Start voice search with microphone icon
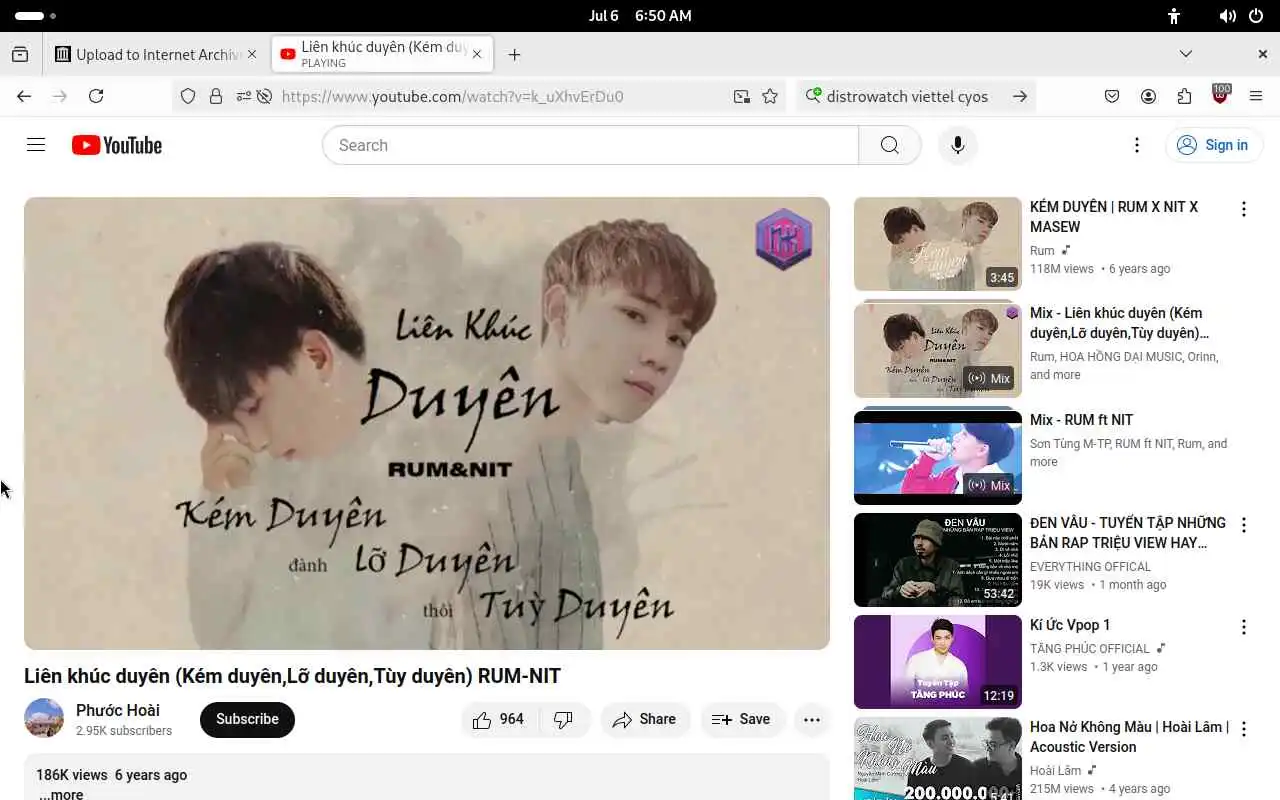This screenshot has height=800, width=1280. (957, 145)
